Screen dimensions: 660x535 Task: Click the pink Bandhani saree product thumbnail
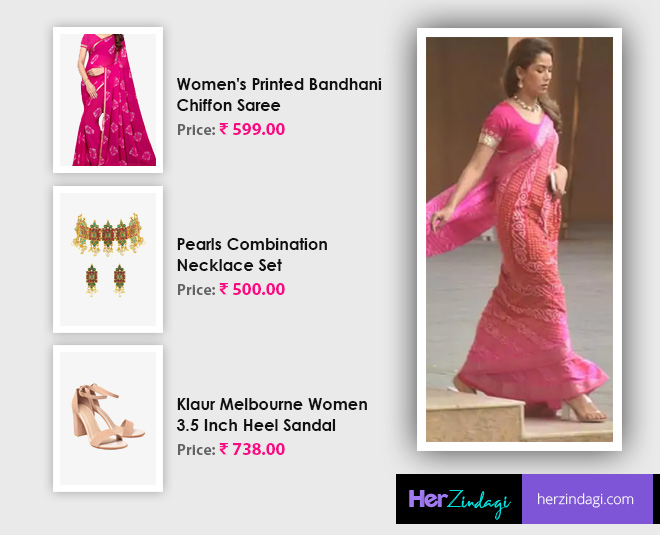tap(108, 100)
